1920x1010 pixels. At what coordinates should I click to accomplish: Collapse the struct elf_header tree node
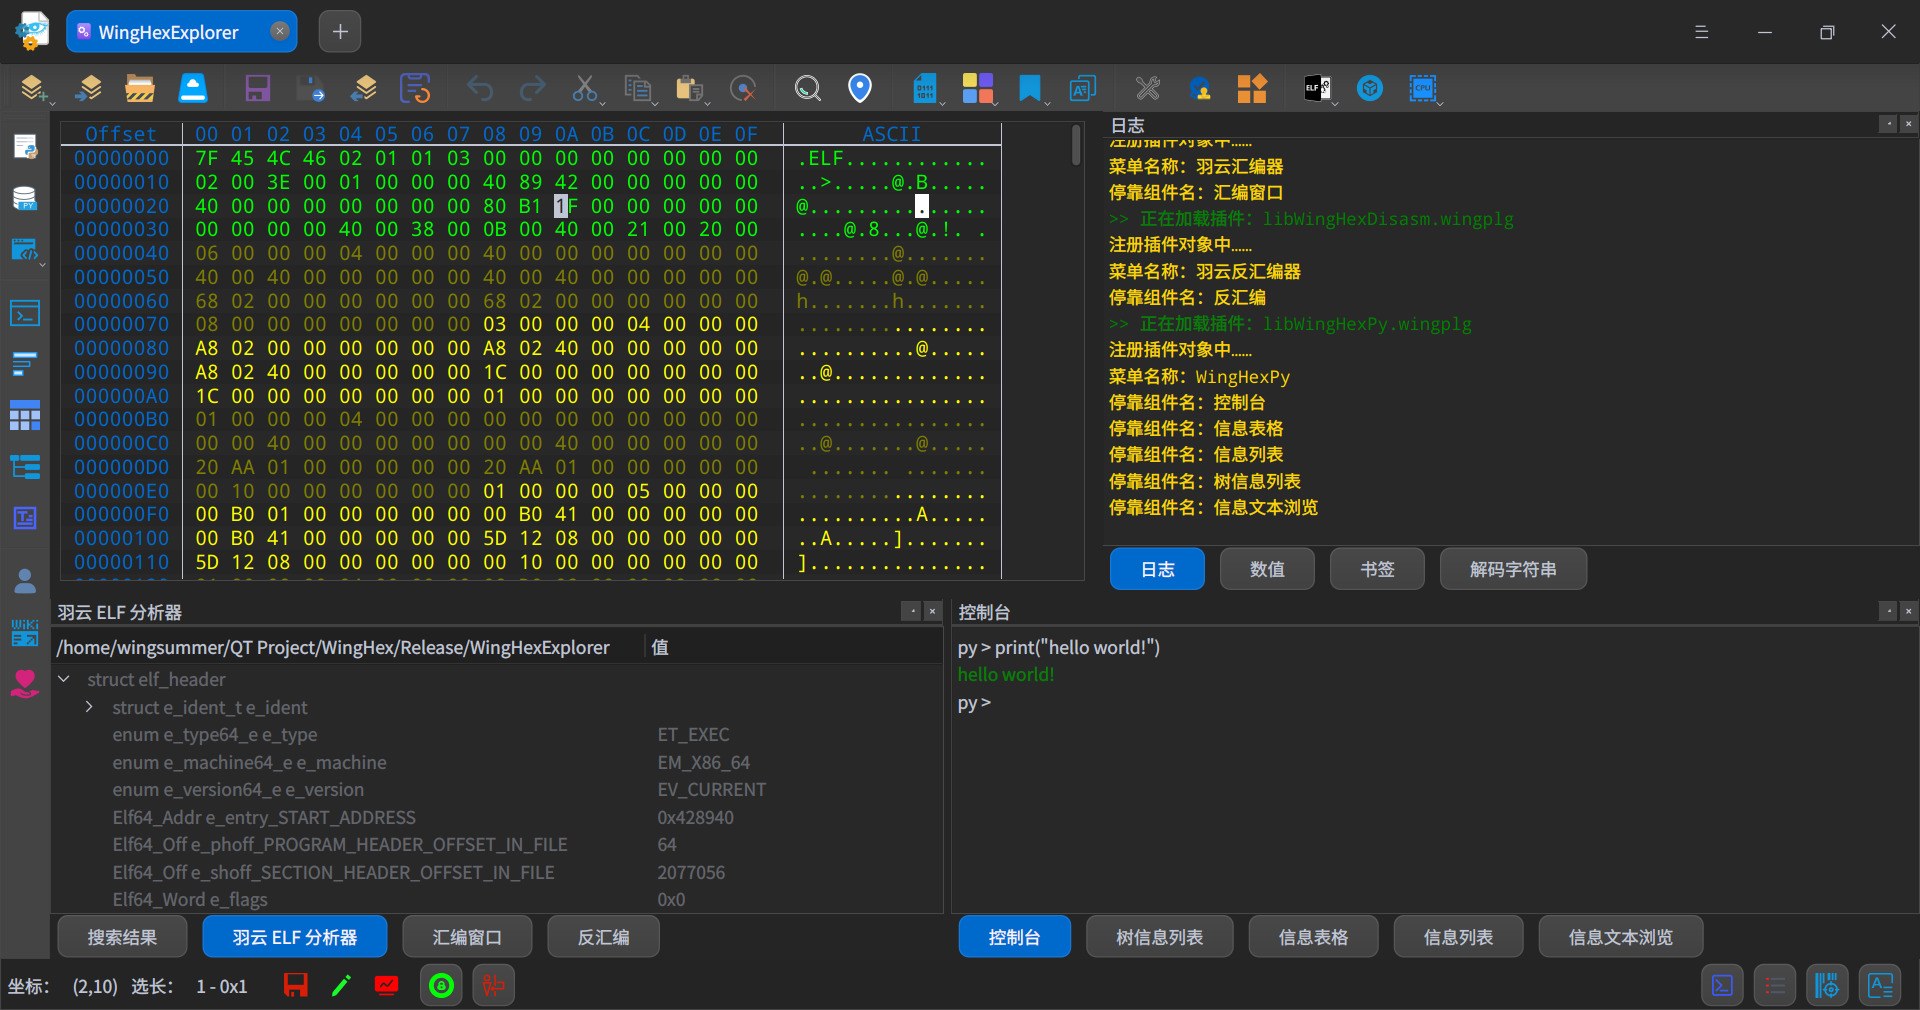point(64,680)
